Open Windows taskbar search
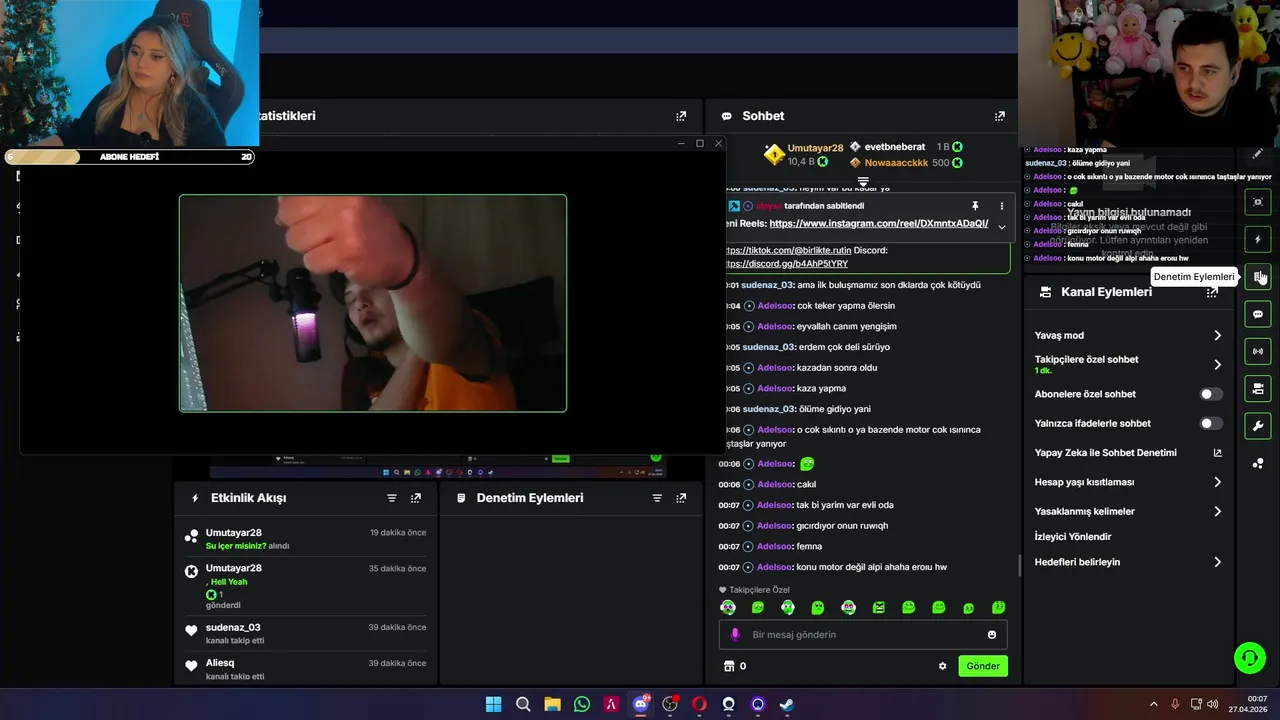Viewport: 1280px width, 720px height. [x=523, y=704]
